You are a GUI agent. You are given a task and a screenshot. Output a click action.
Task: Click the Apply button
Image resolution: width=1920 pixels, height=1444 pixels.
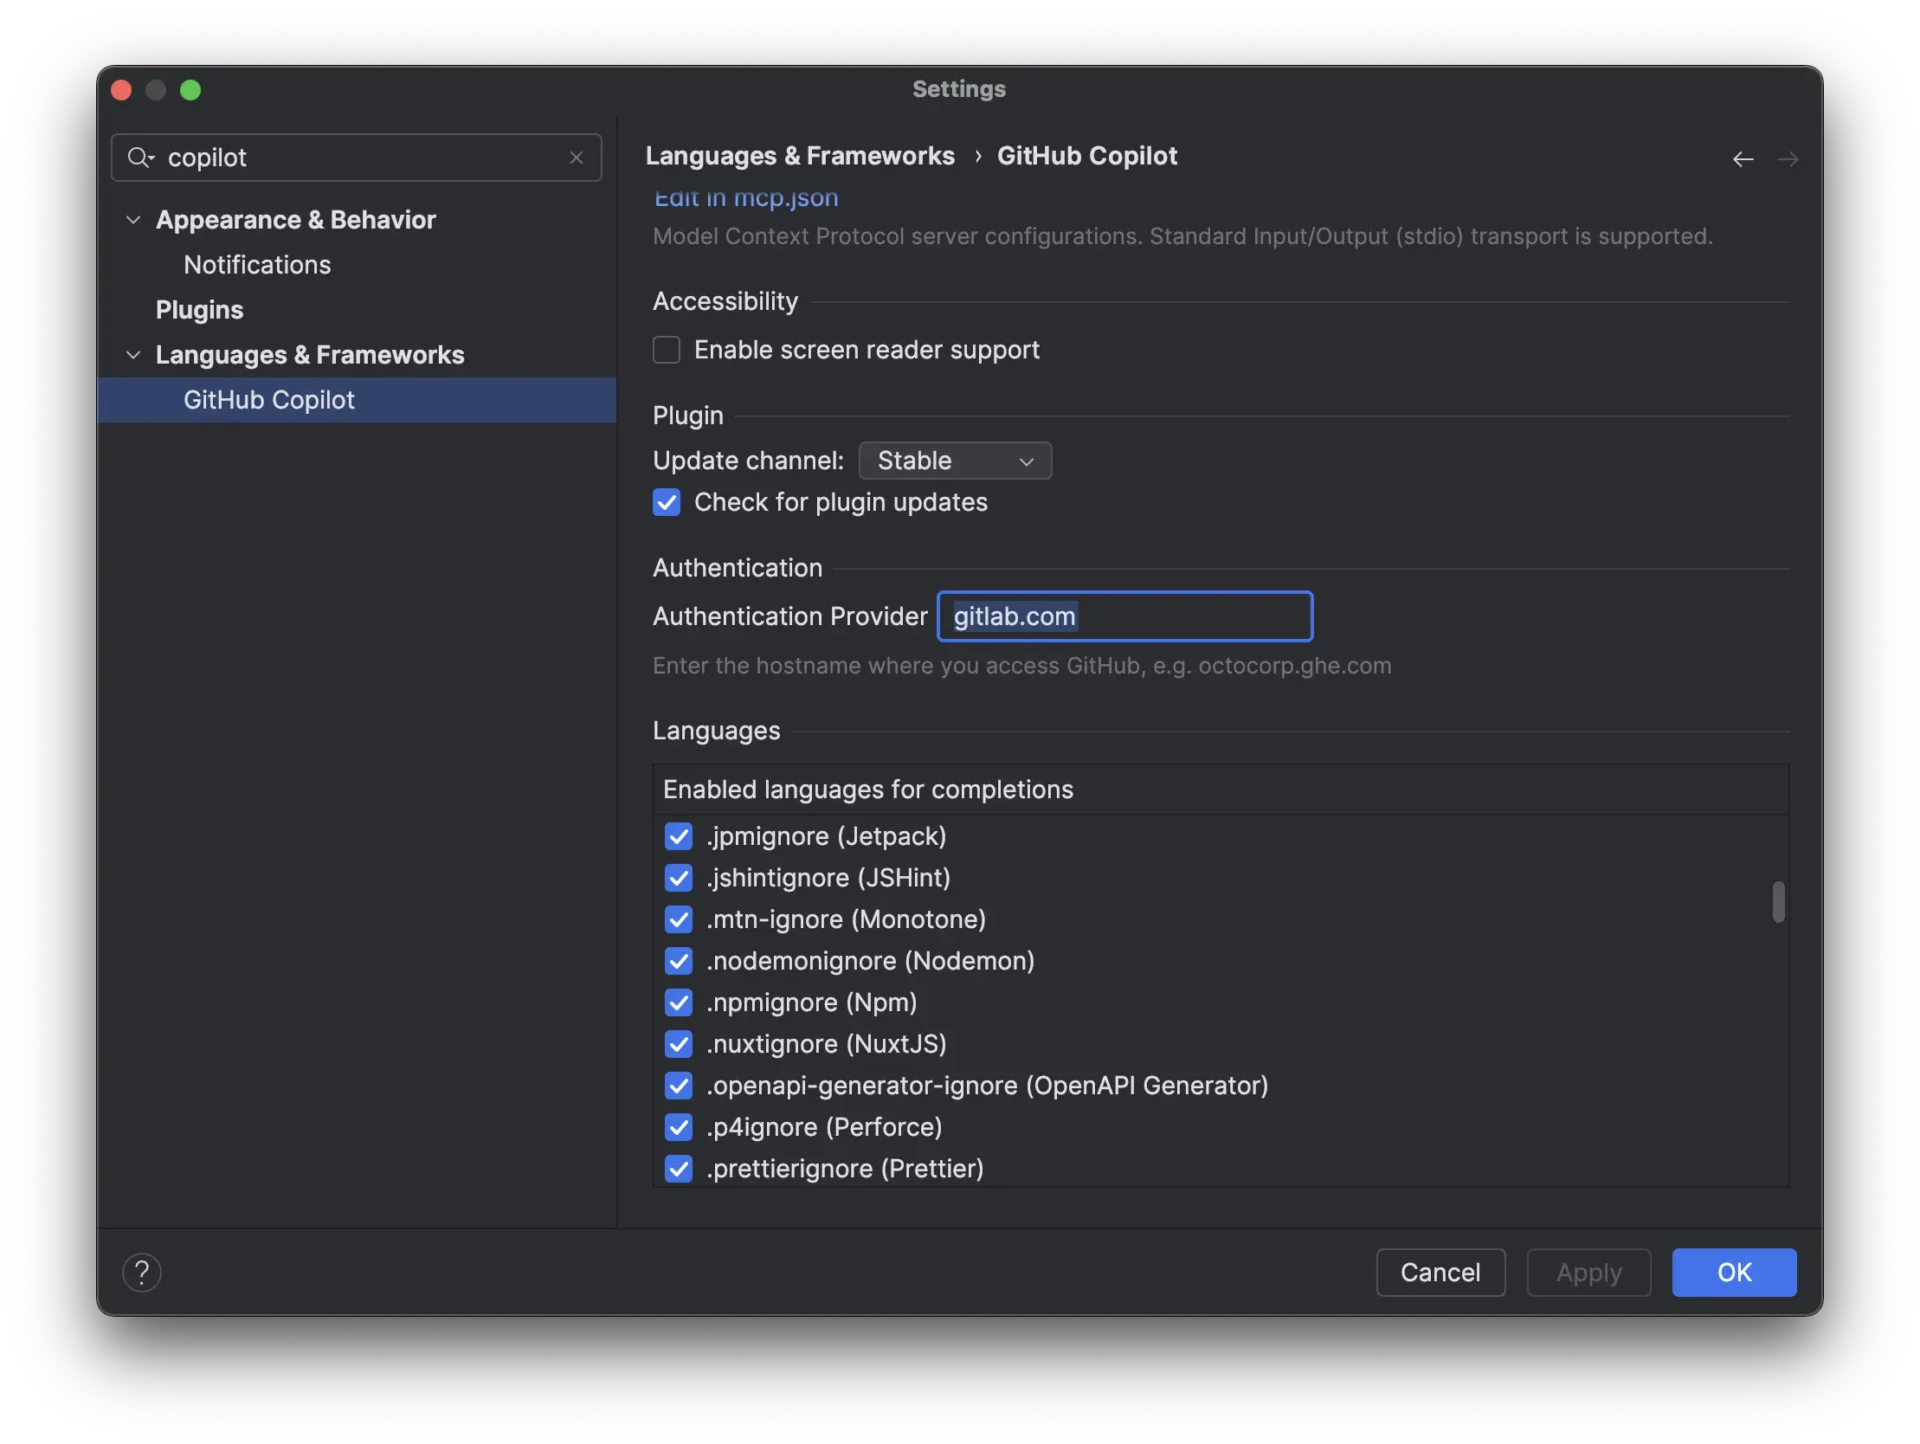(1589, 1272)
